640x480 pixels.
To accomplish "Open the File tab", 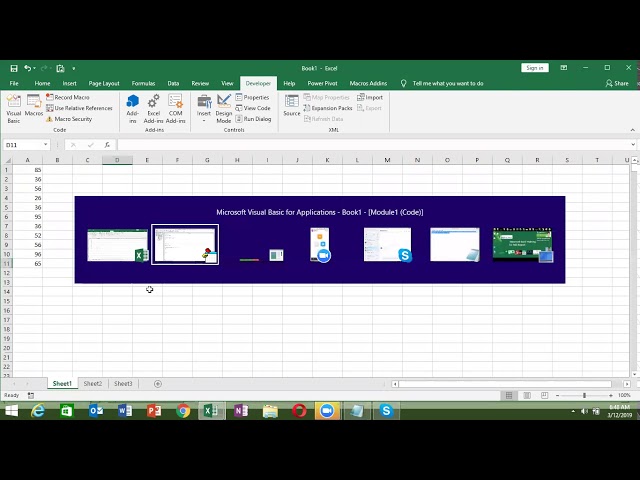I will pos(14,83).
